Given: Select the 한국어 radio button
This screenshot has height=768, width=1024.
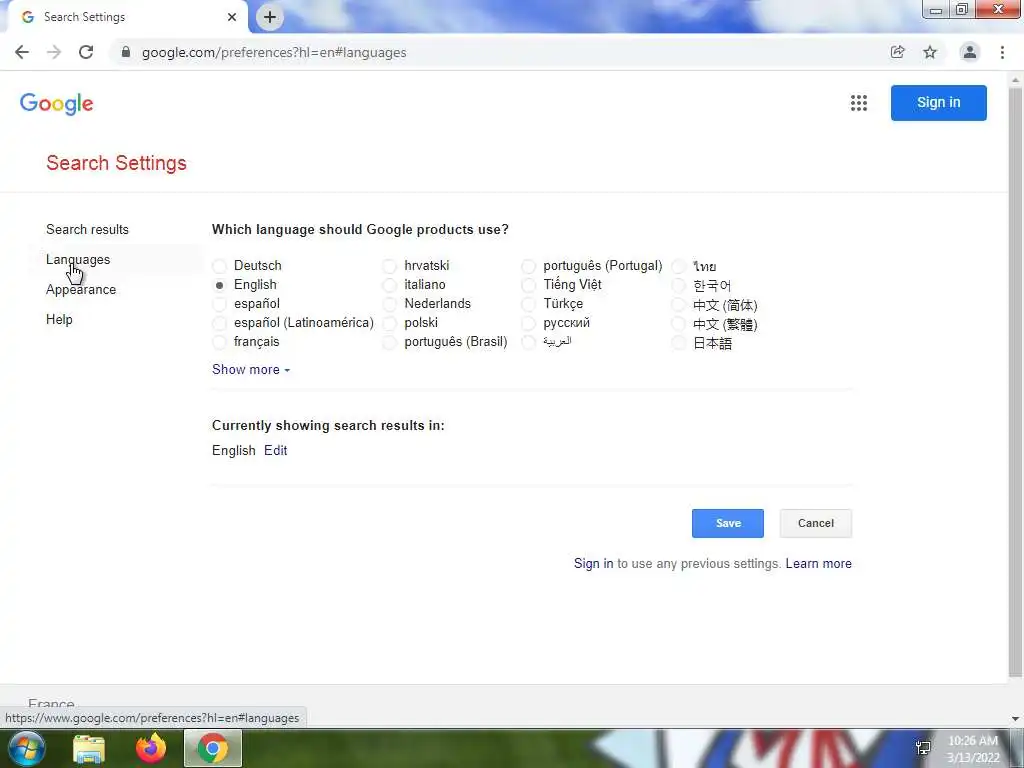Looking at the screenshot, I should (679, 285).
